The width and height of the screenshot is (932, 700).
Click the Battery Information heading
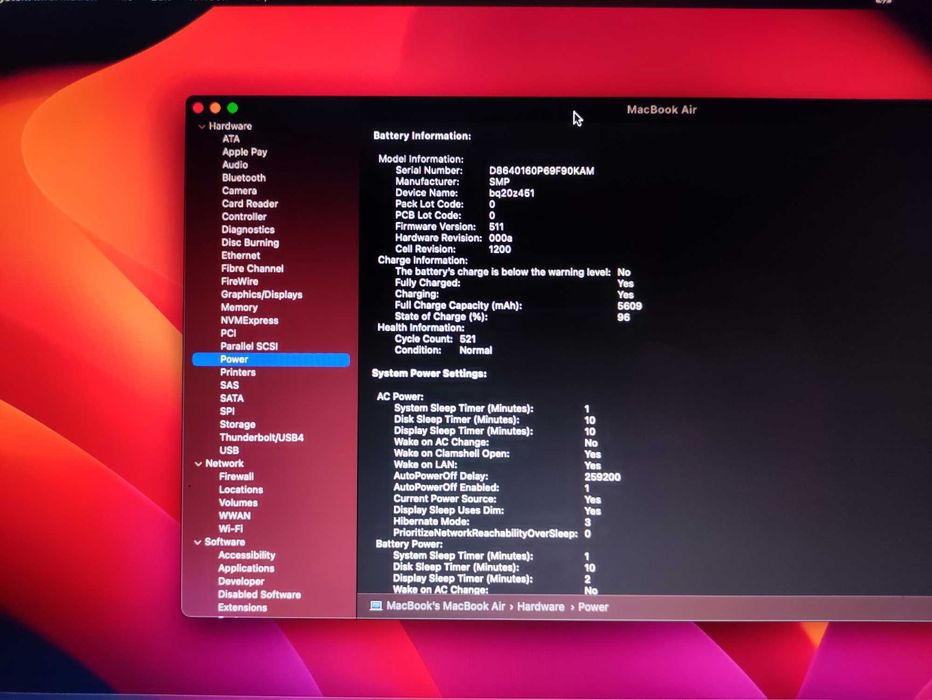[422, 136]
